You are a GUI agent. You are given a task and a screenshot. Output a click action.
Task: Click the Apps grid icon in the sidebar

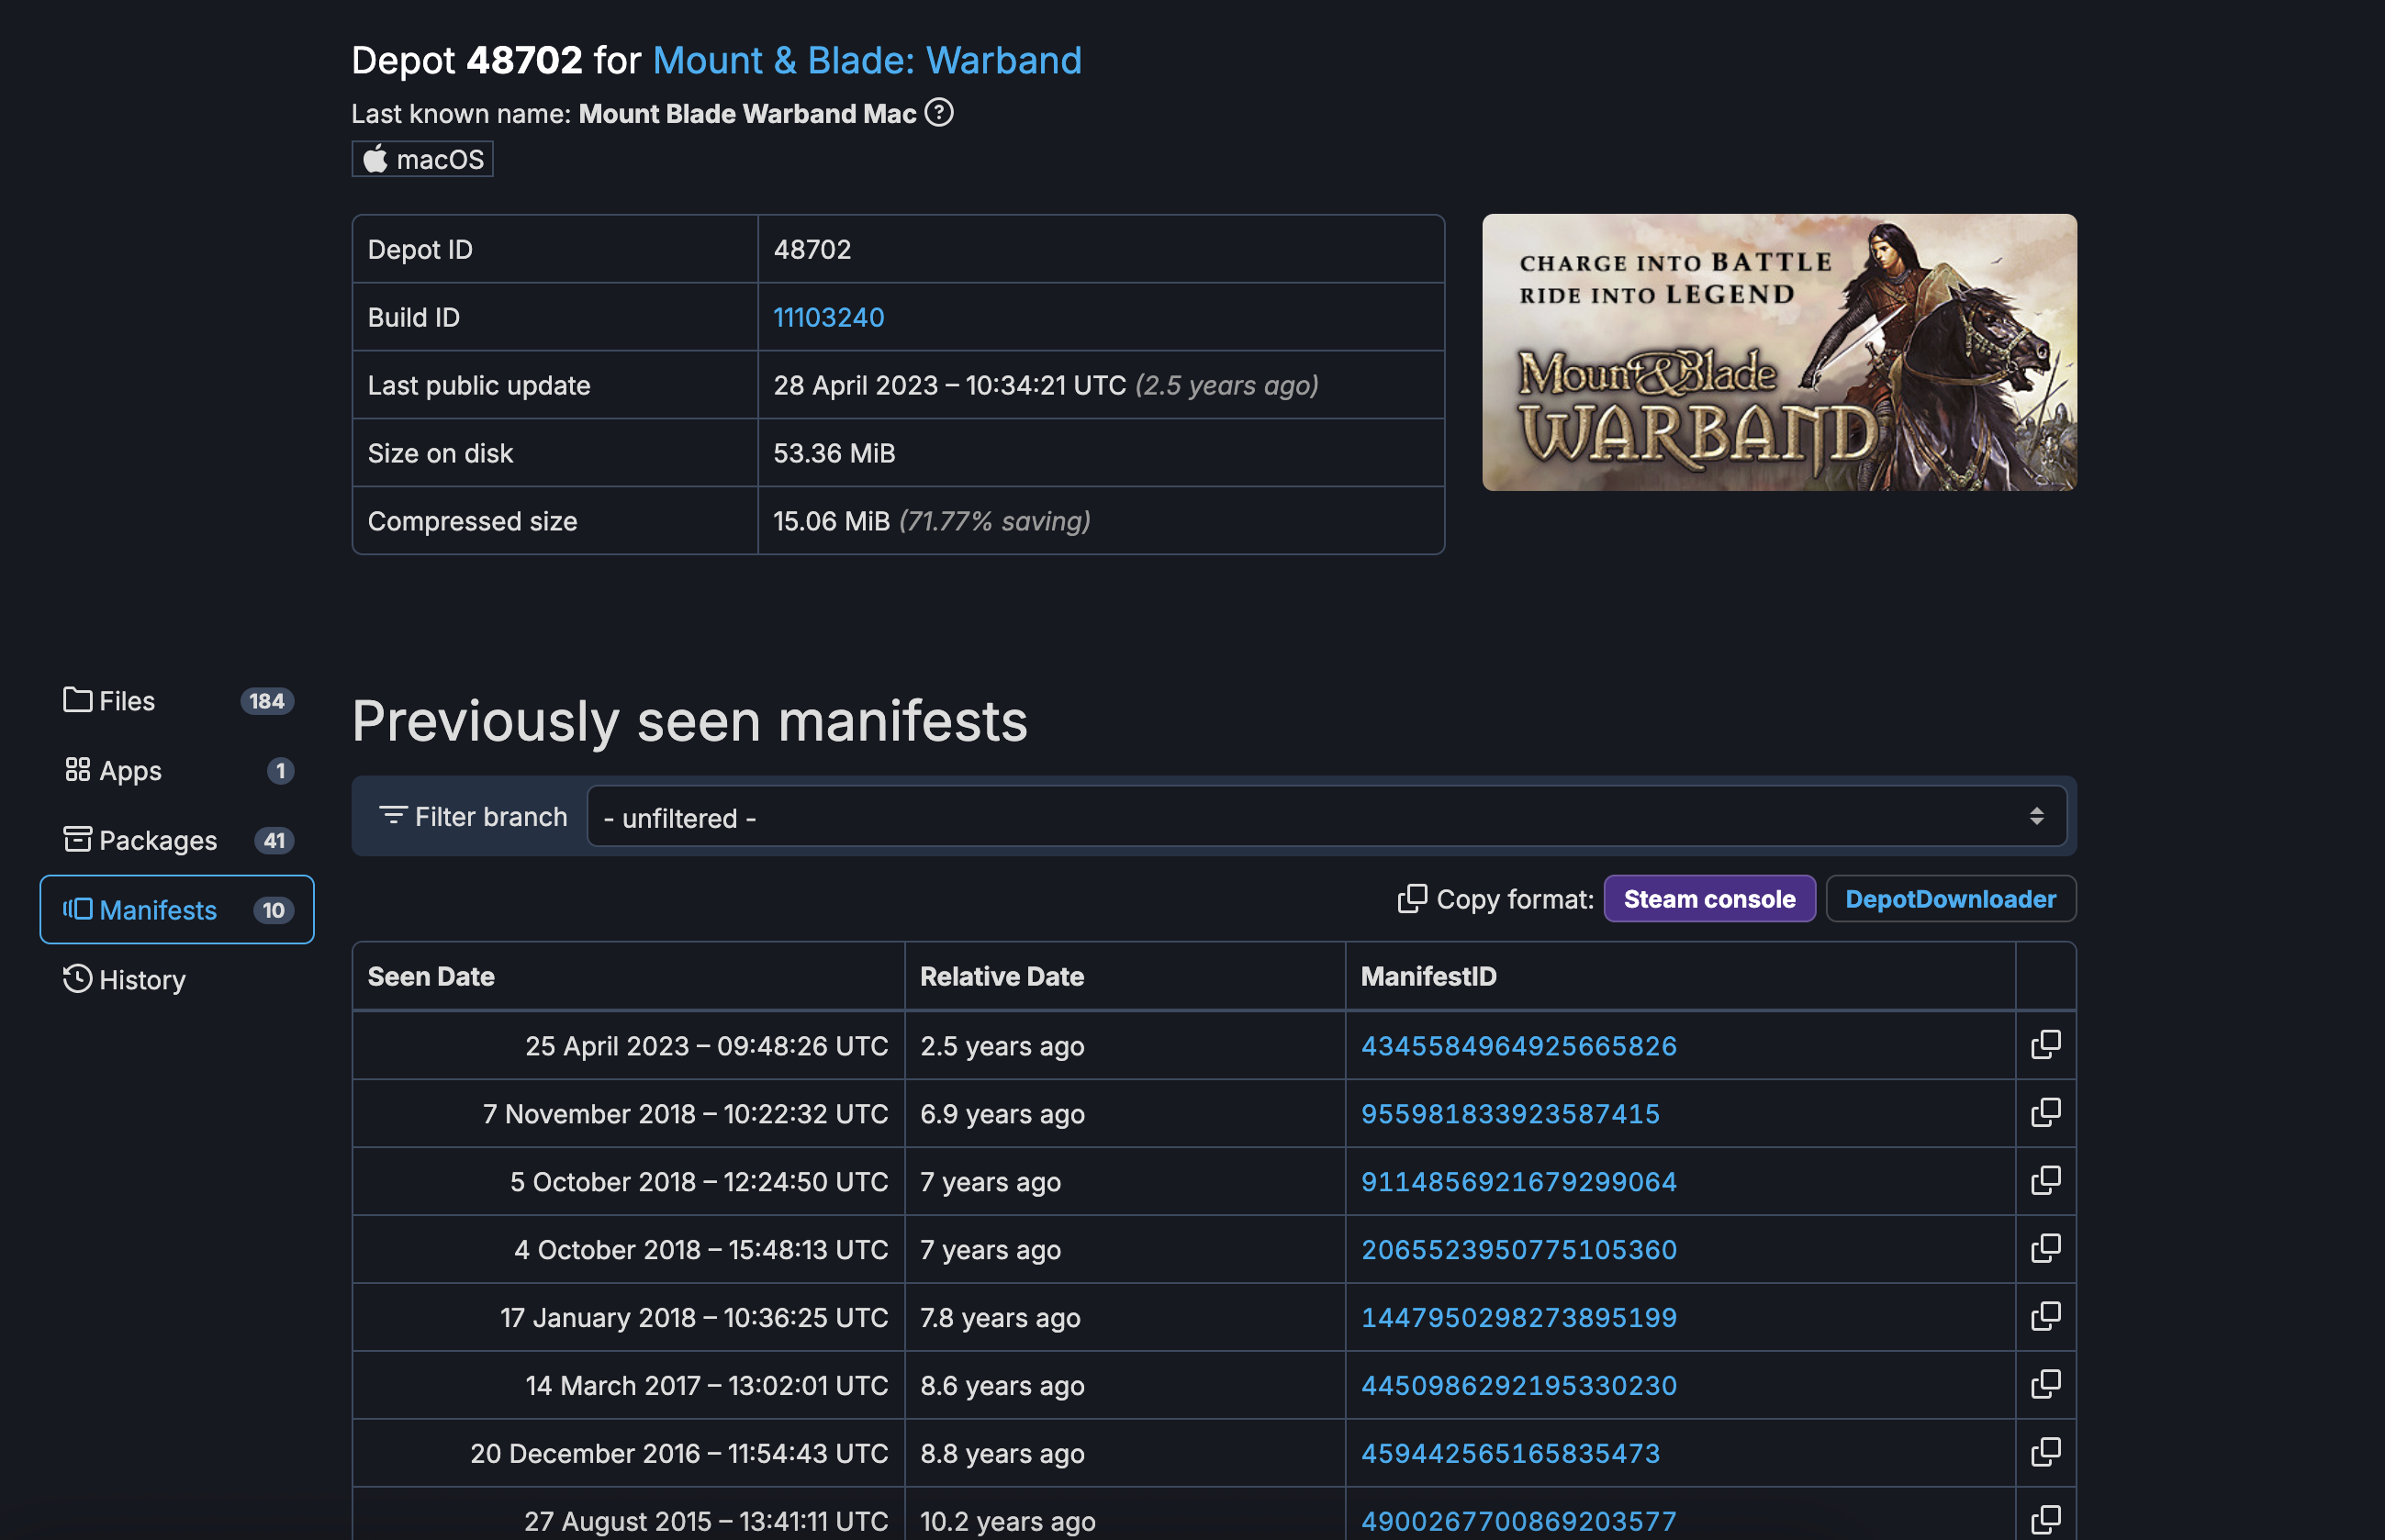pyautogui.click(x=77, y=770)
